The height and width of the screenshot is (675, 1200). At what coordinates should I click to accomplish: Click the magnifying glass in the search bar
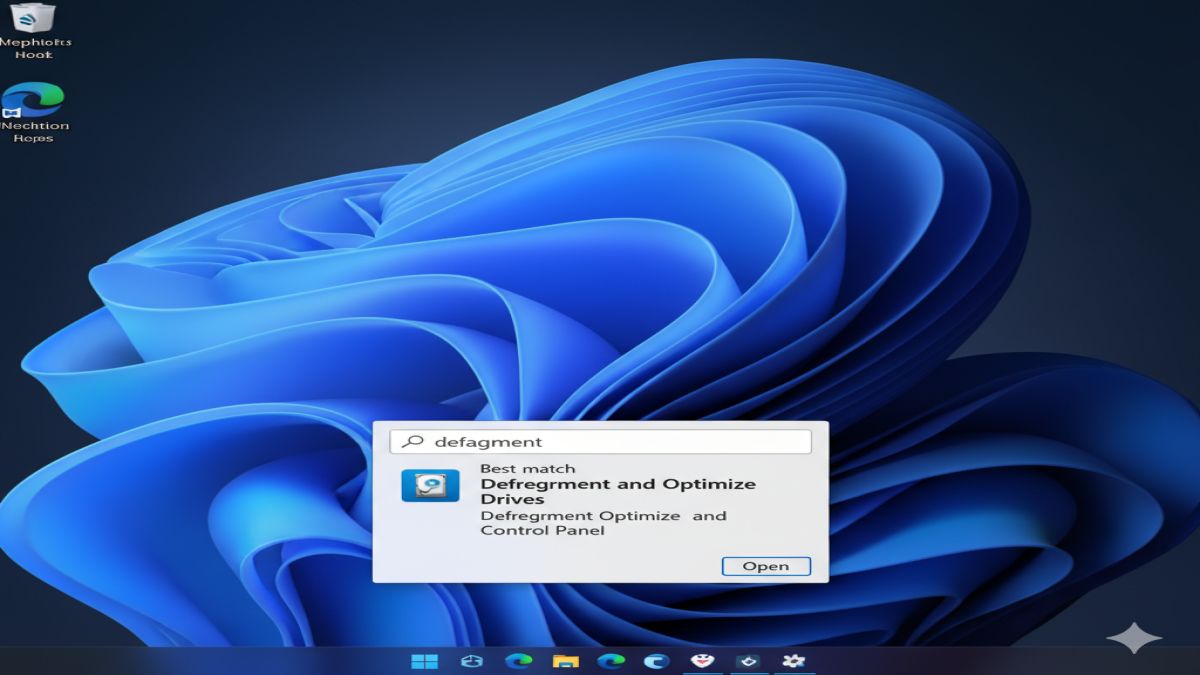click(x=411, y=441)
